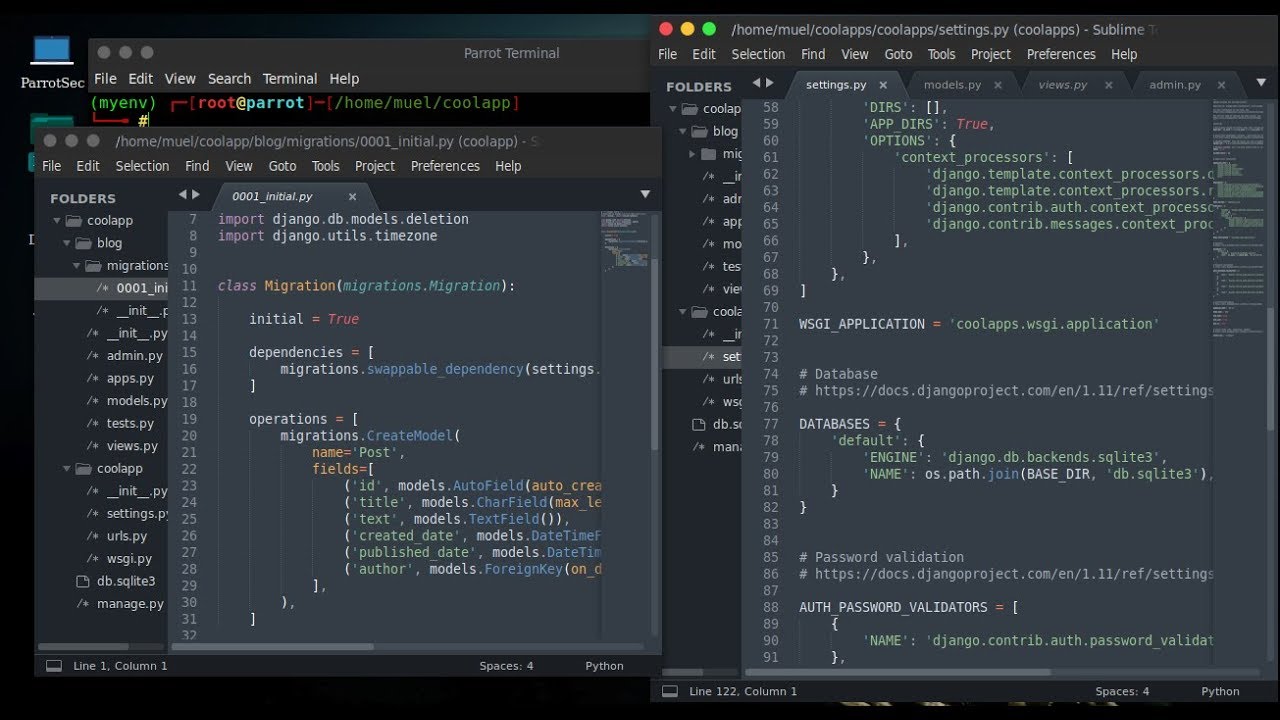Image resolution: width=1280 pixels, height=720 pixels.
Task: Collapse the top coolapp folder in left sidebar
Action: coord(56,221)
